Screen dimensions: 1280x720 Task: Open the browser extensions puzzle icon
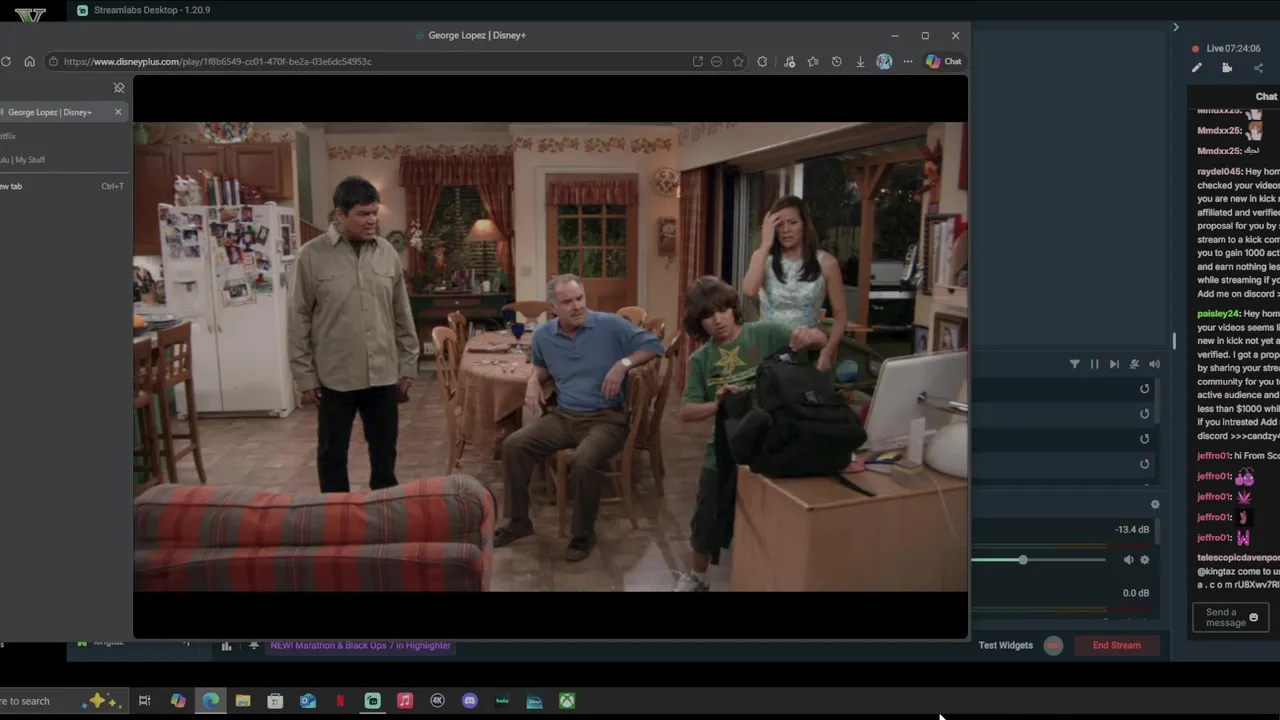coord(762,61)
